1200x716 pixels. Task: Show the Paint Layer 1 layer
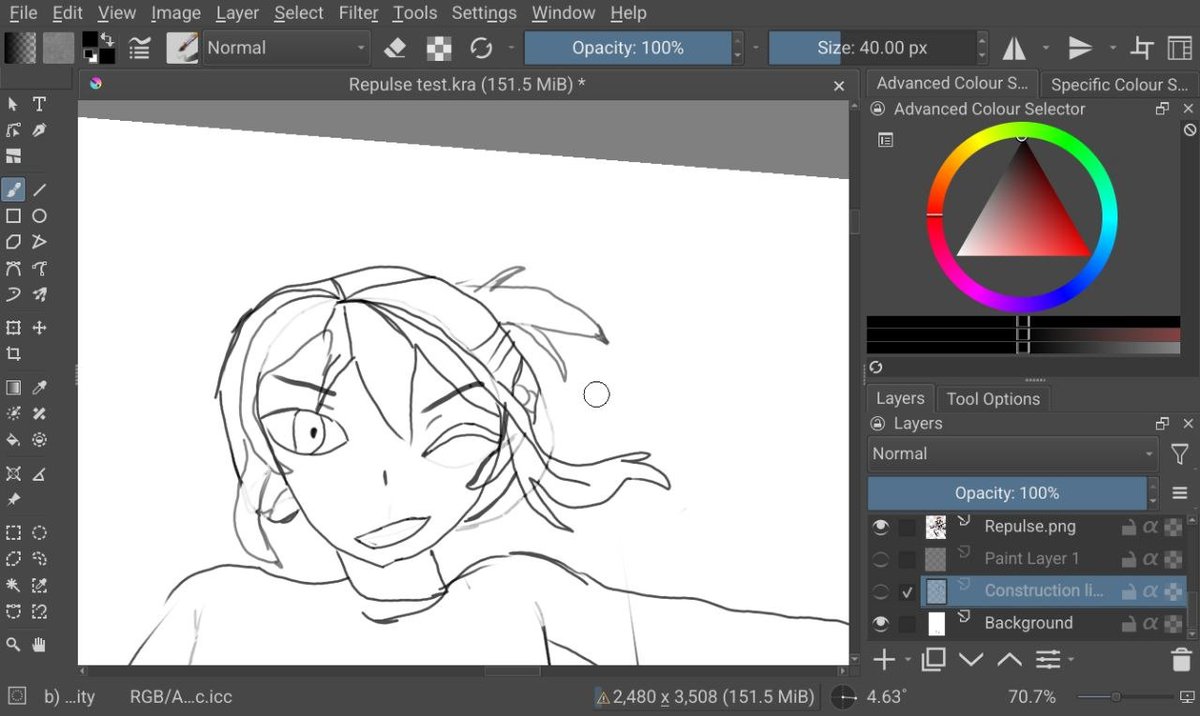coord(880,558)
